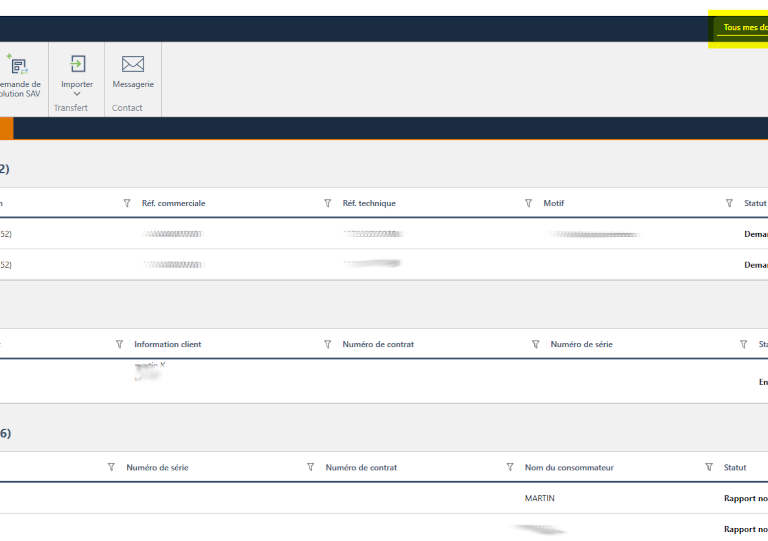This screenshot has width=768, height=541.
Task: Filter by Motif funnel icon
Action: point(529,203)
